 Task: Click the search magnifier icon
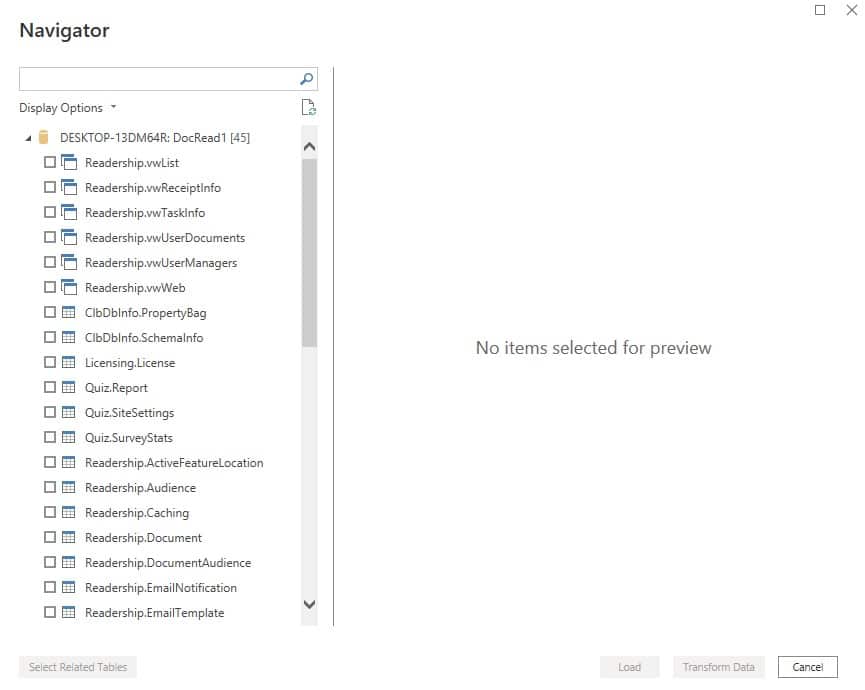(306, 78)
